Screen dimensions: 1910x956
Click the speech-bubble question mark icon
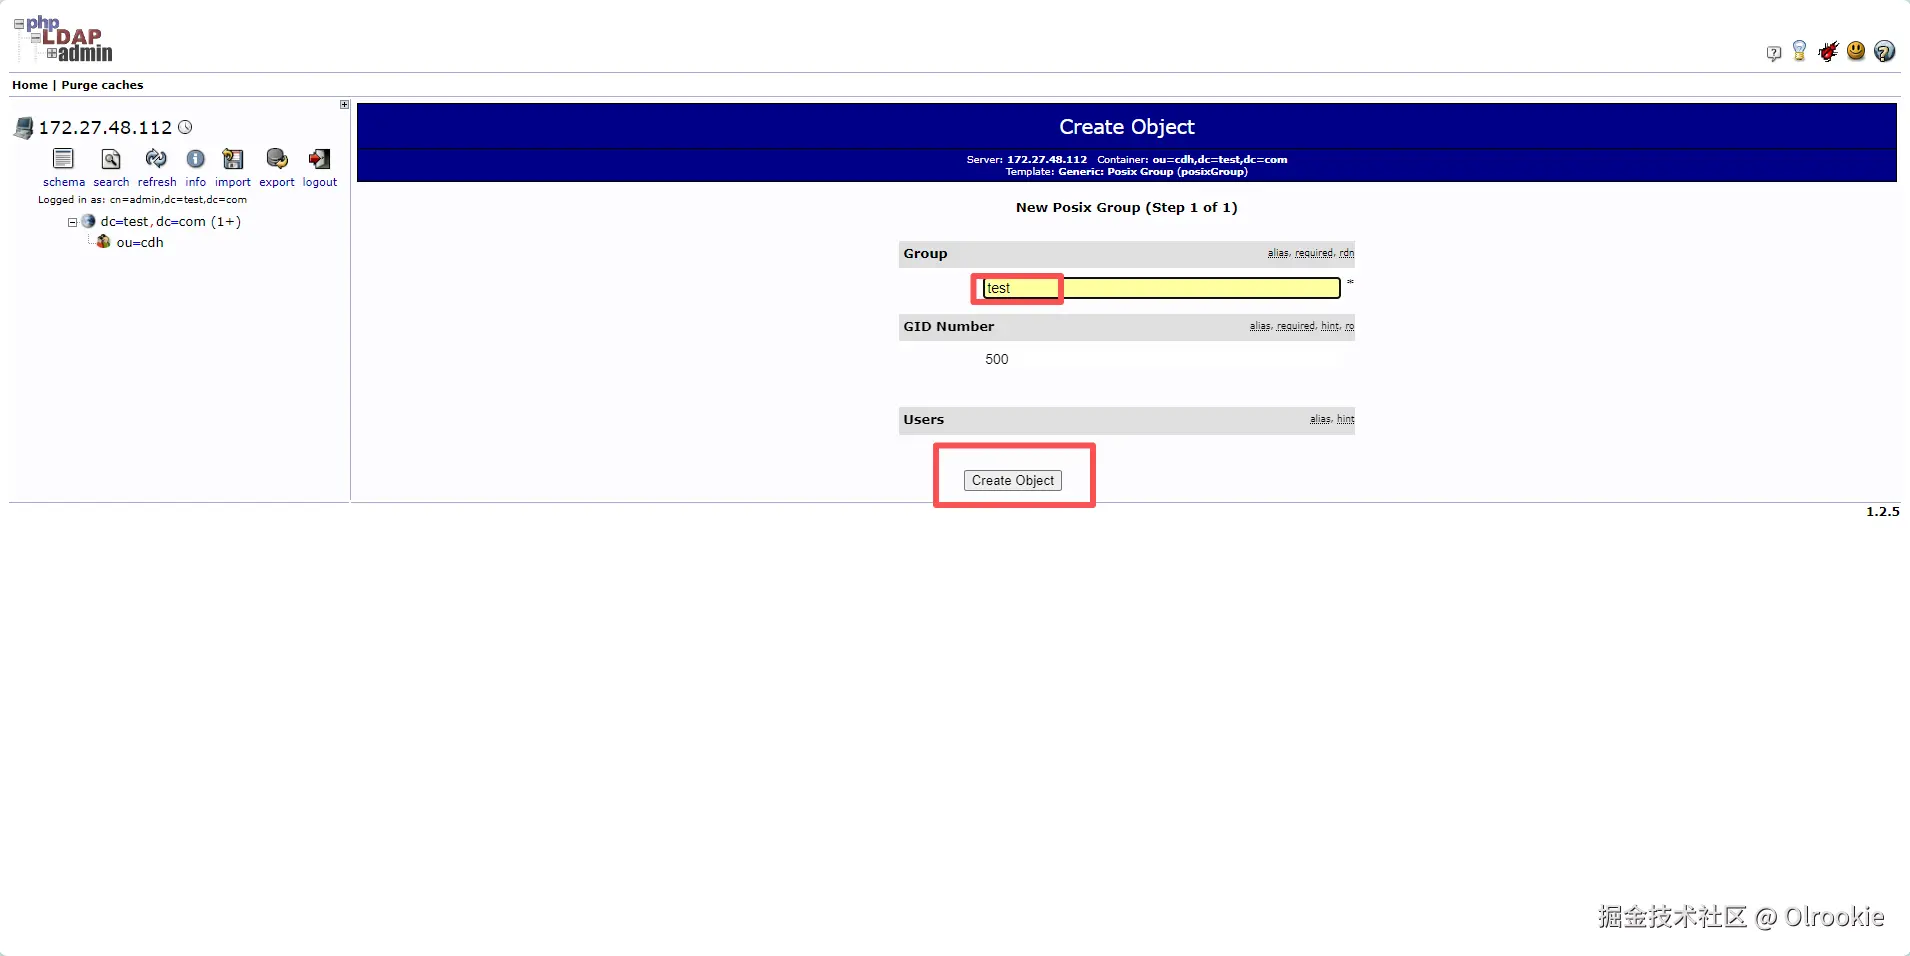pos(1774,53)
